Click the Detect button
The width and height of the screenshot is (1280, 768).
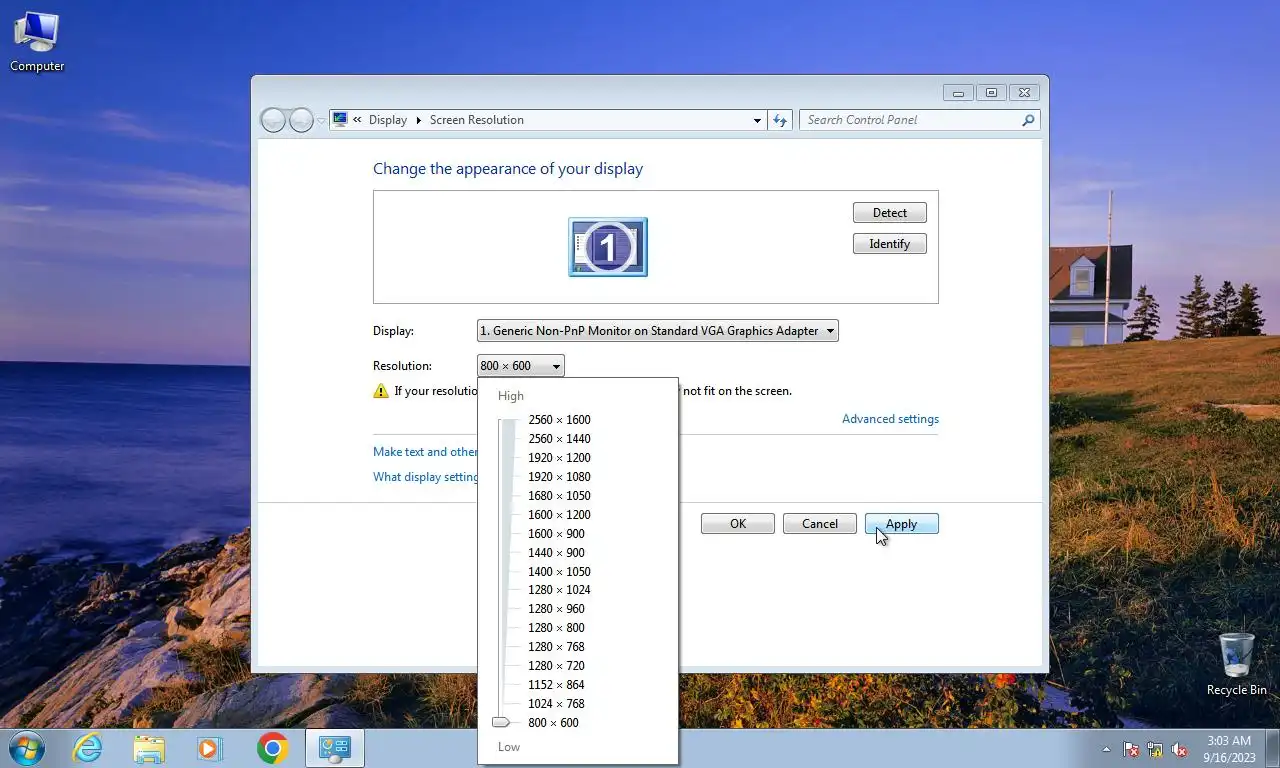889,213
